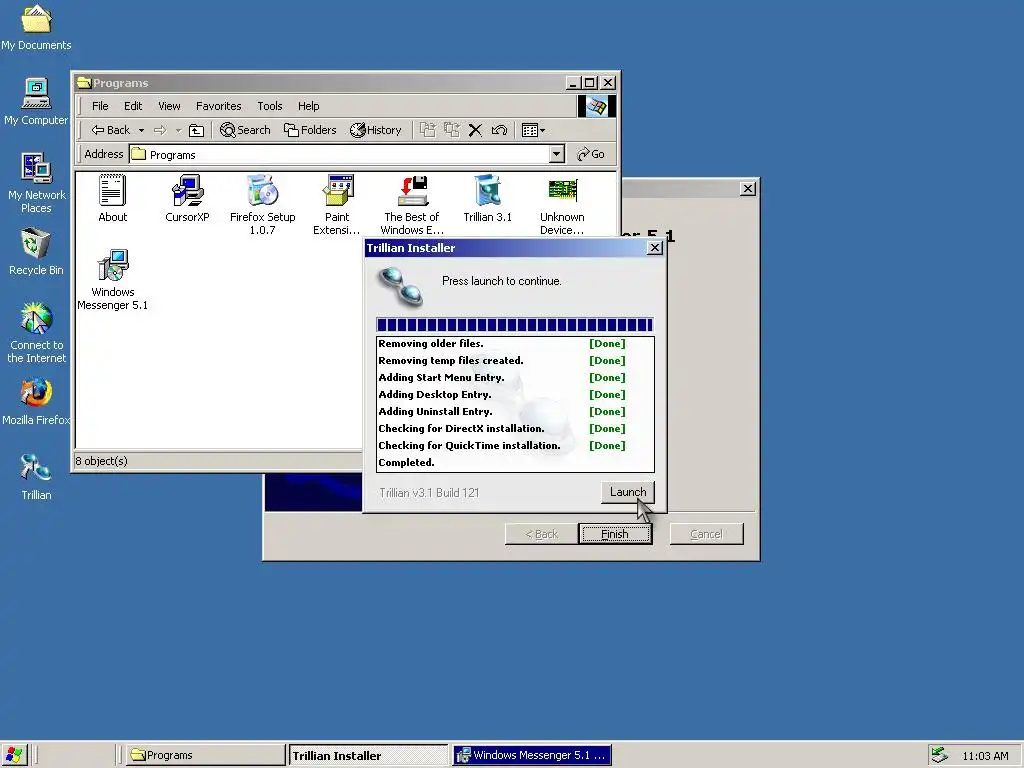
Task: Click Finish in Windows Messenger setup
Action: (x=615, y=534)
